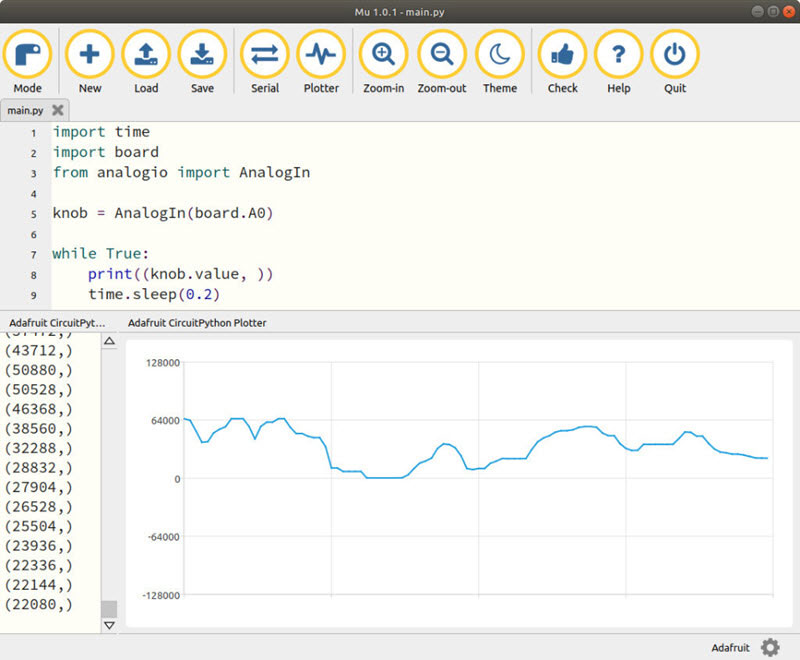Check code with the thumbs-up button
Screen dimensions: 800x660
tap(562, 55)
